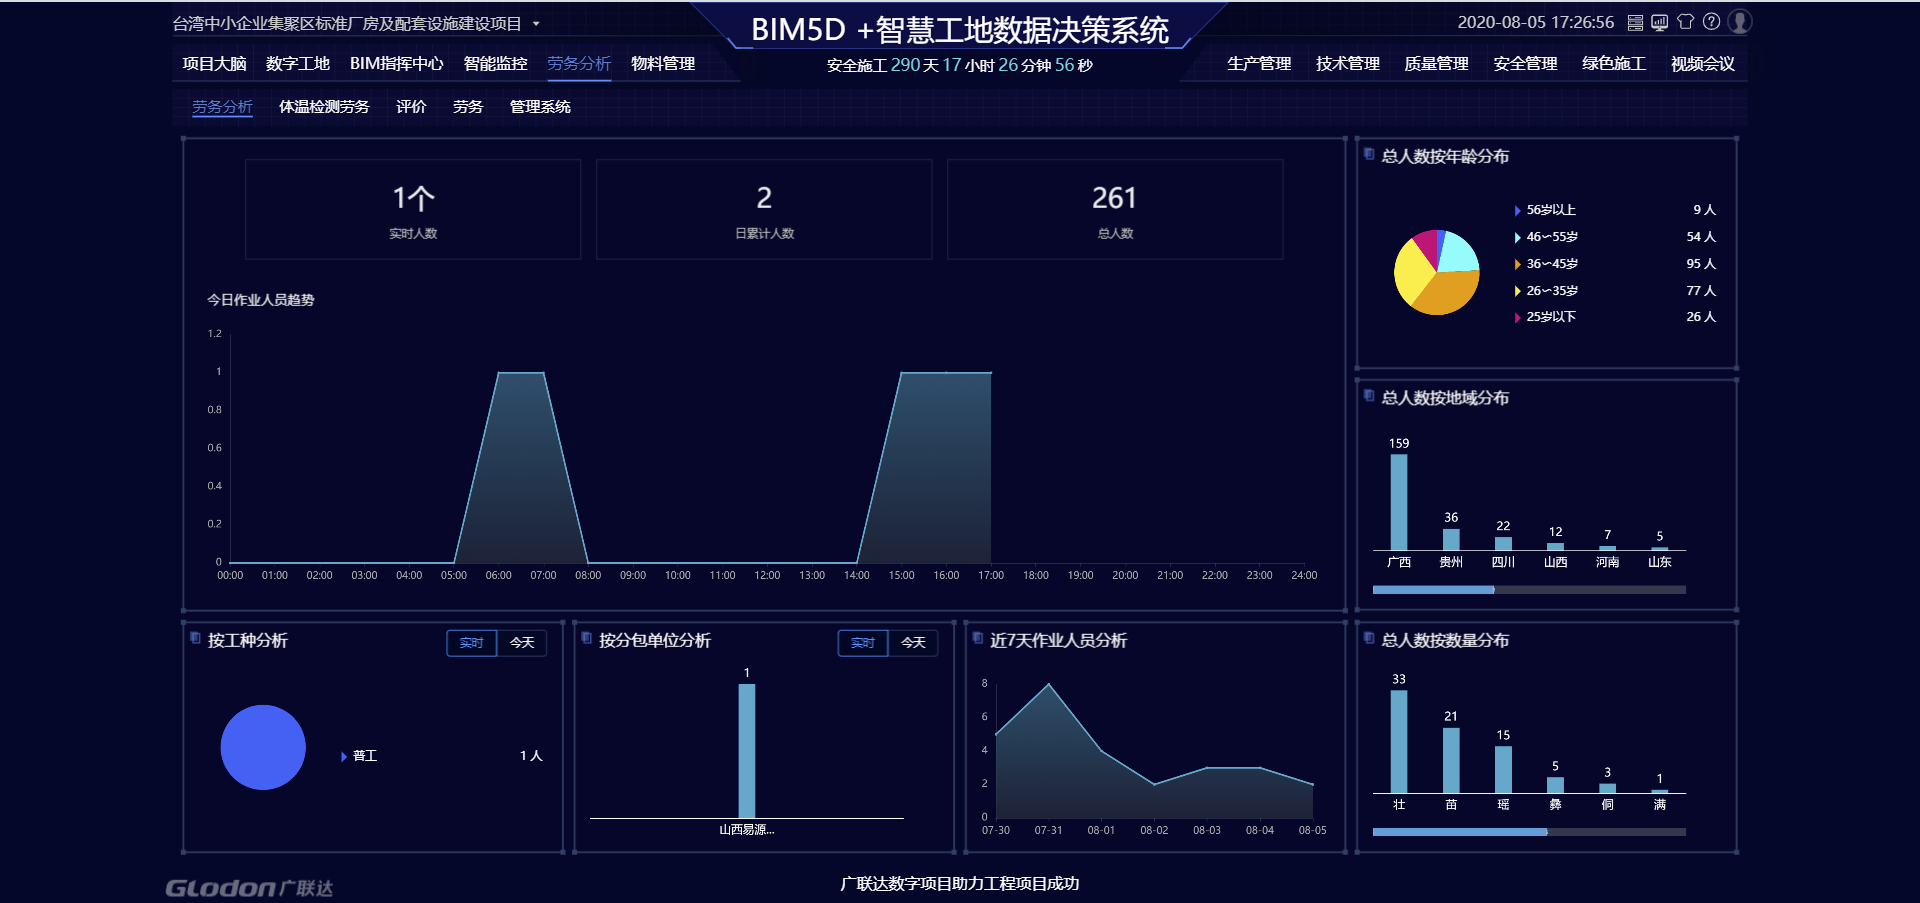Click the 总人数 card showing 261
Viewport: 1920px width, 903px height.
tap(1115, 209)
